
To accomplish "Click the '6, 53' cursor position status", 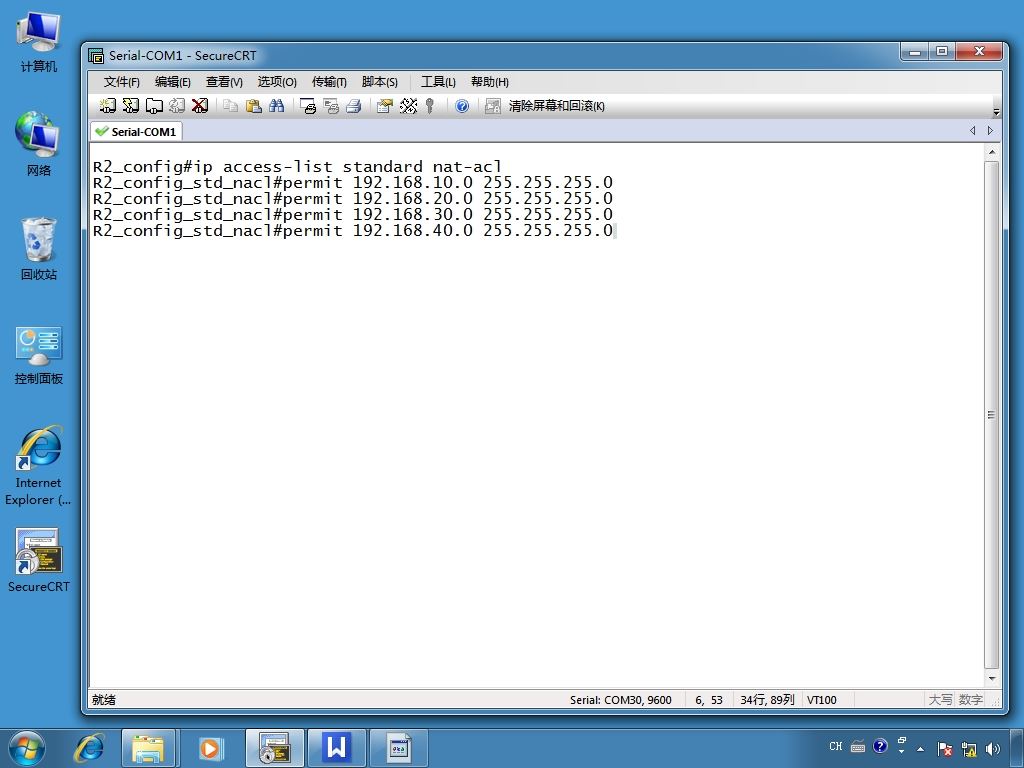I will click(x=709, y=700).
